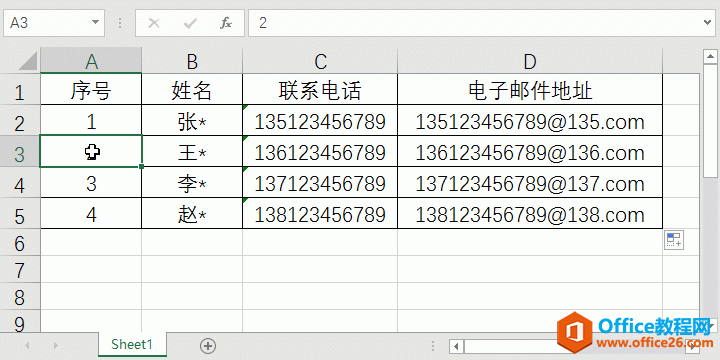Select row 7 header
This screenshot has height=360, width=720.
20,270
